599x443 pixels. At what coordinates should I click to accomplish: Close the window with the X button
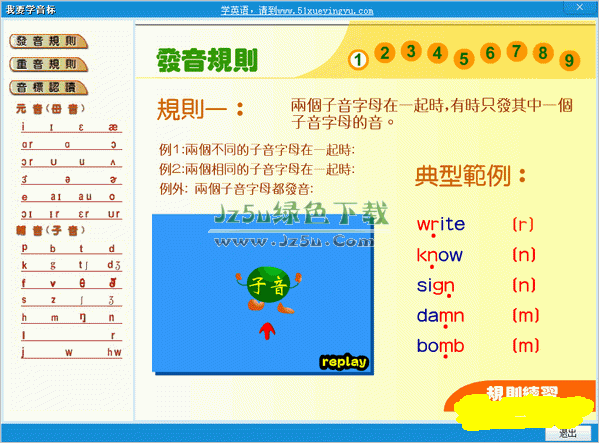(x=580, y=7)
